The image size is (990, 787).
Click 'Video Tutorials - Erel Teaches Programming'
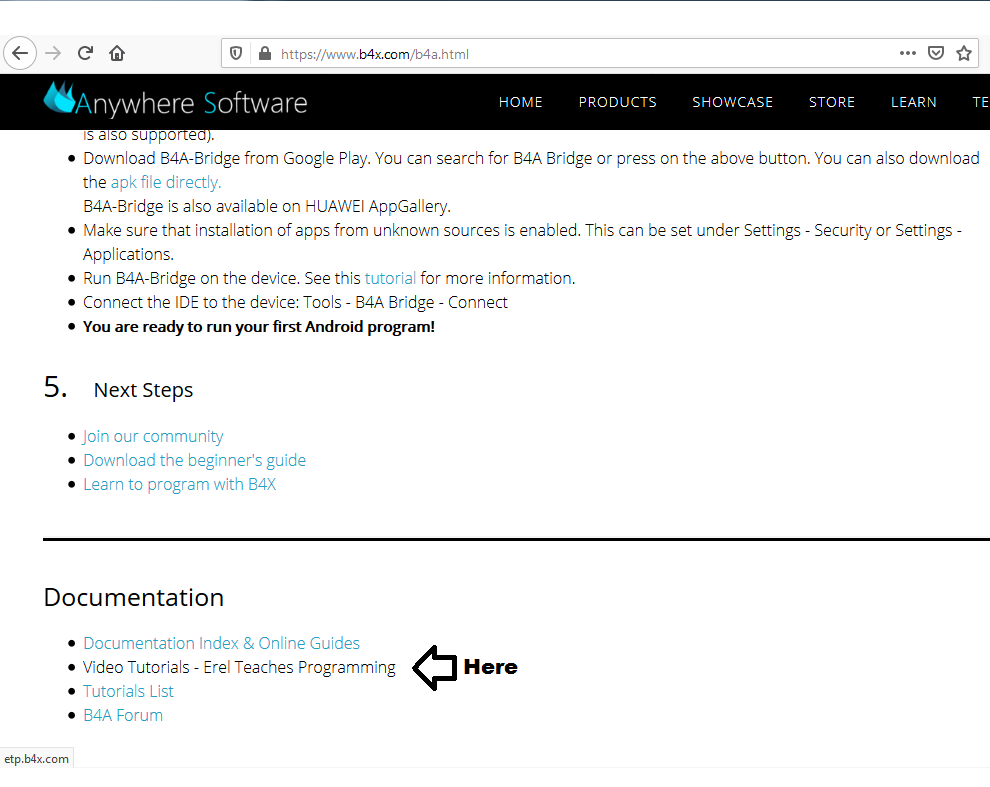pos(239,667)
